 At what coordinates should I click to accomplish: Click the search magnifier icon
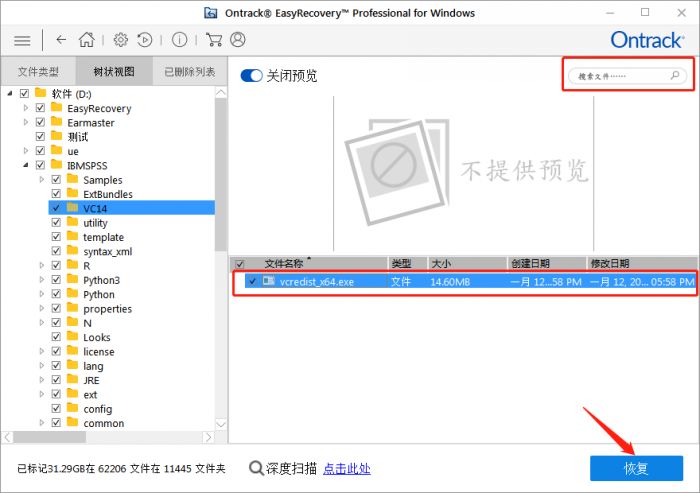pyautogui.click(x=675, y=75)
